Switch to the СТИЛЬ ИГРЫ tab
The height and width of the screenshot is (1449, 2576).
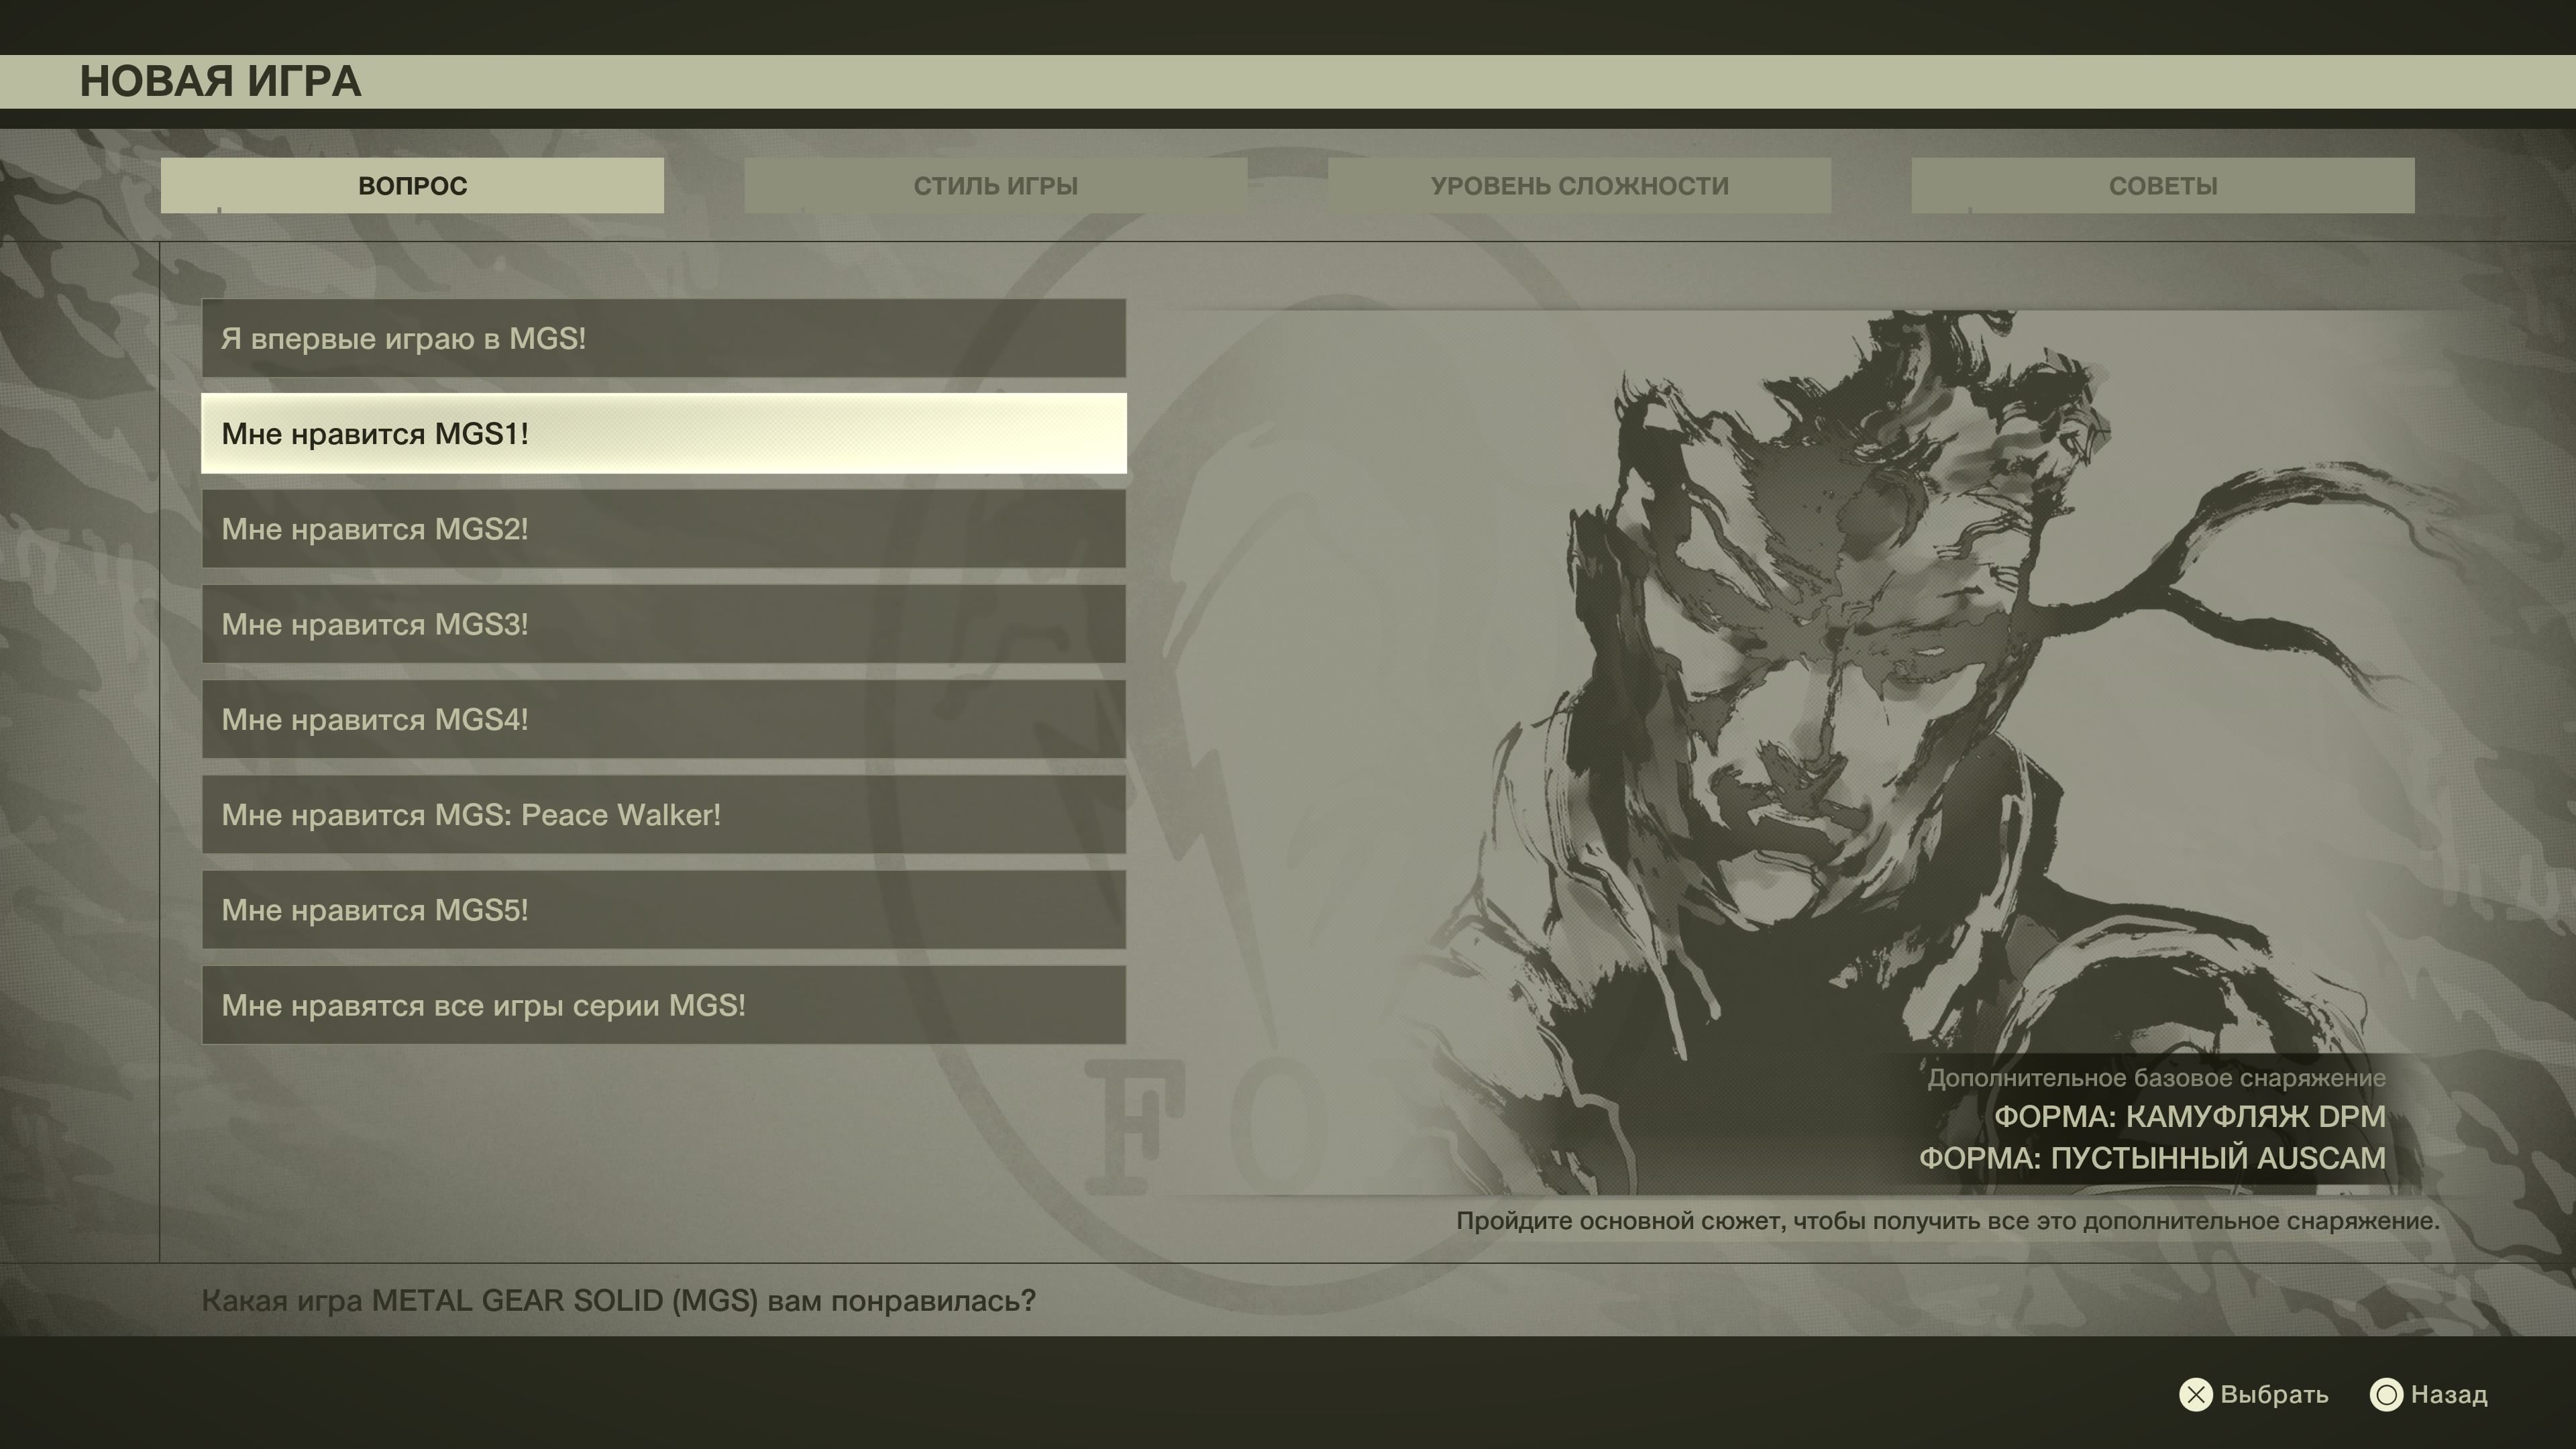pyautogui.click(x=995, y=185)
